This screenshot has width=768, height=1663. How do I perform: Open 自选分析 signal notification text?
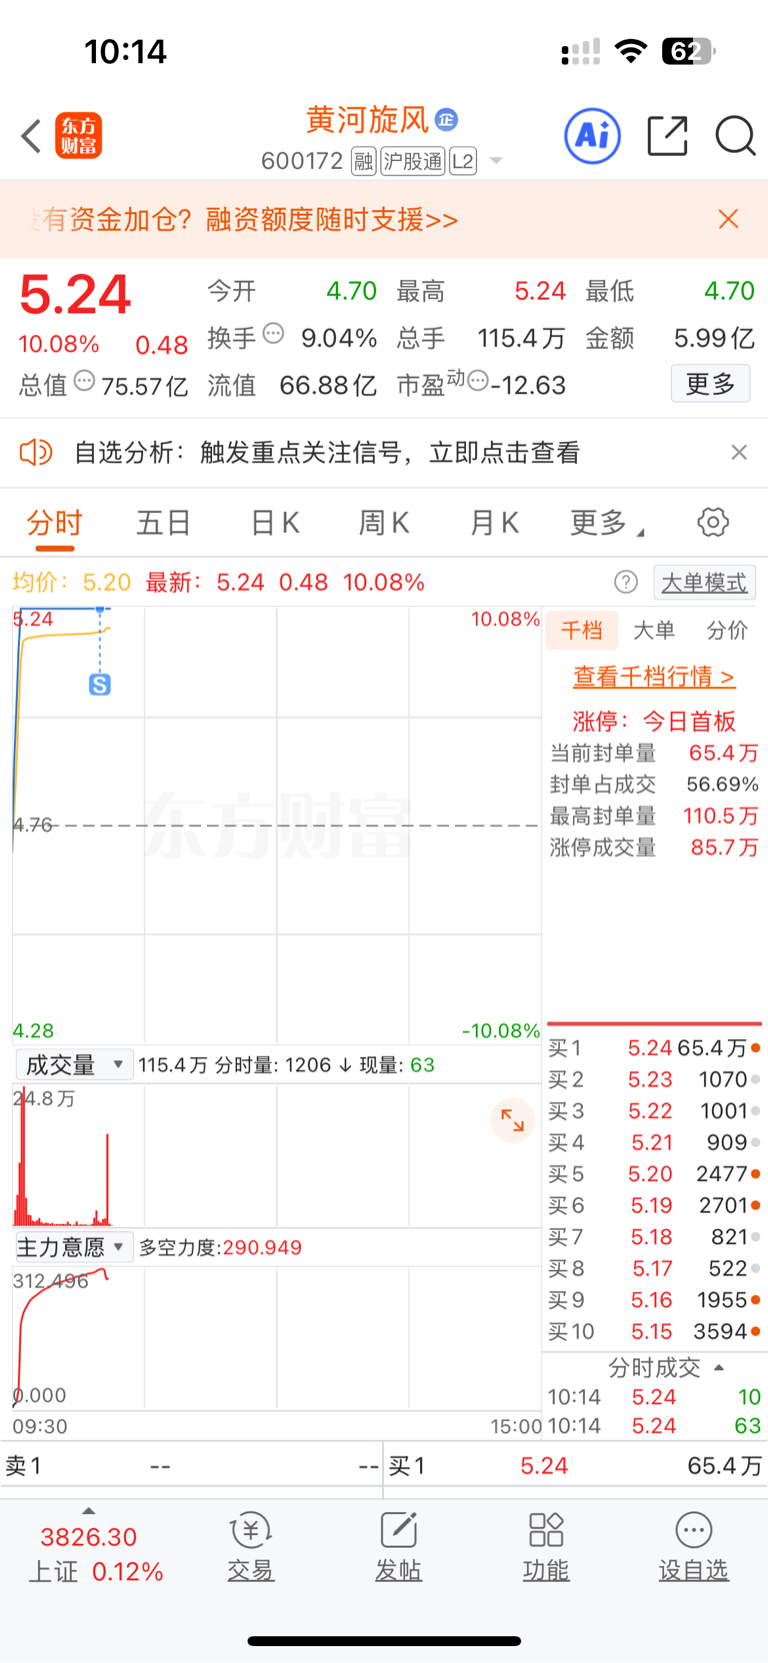pos(327,453)
